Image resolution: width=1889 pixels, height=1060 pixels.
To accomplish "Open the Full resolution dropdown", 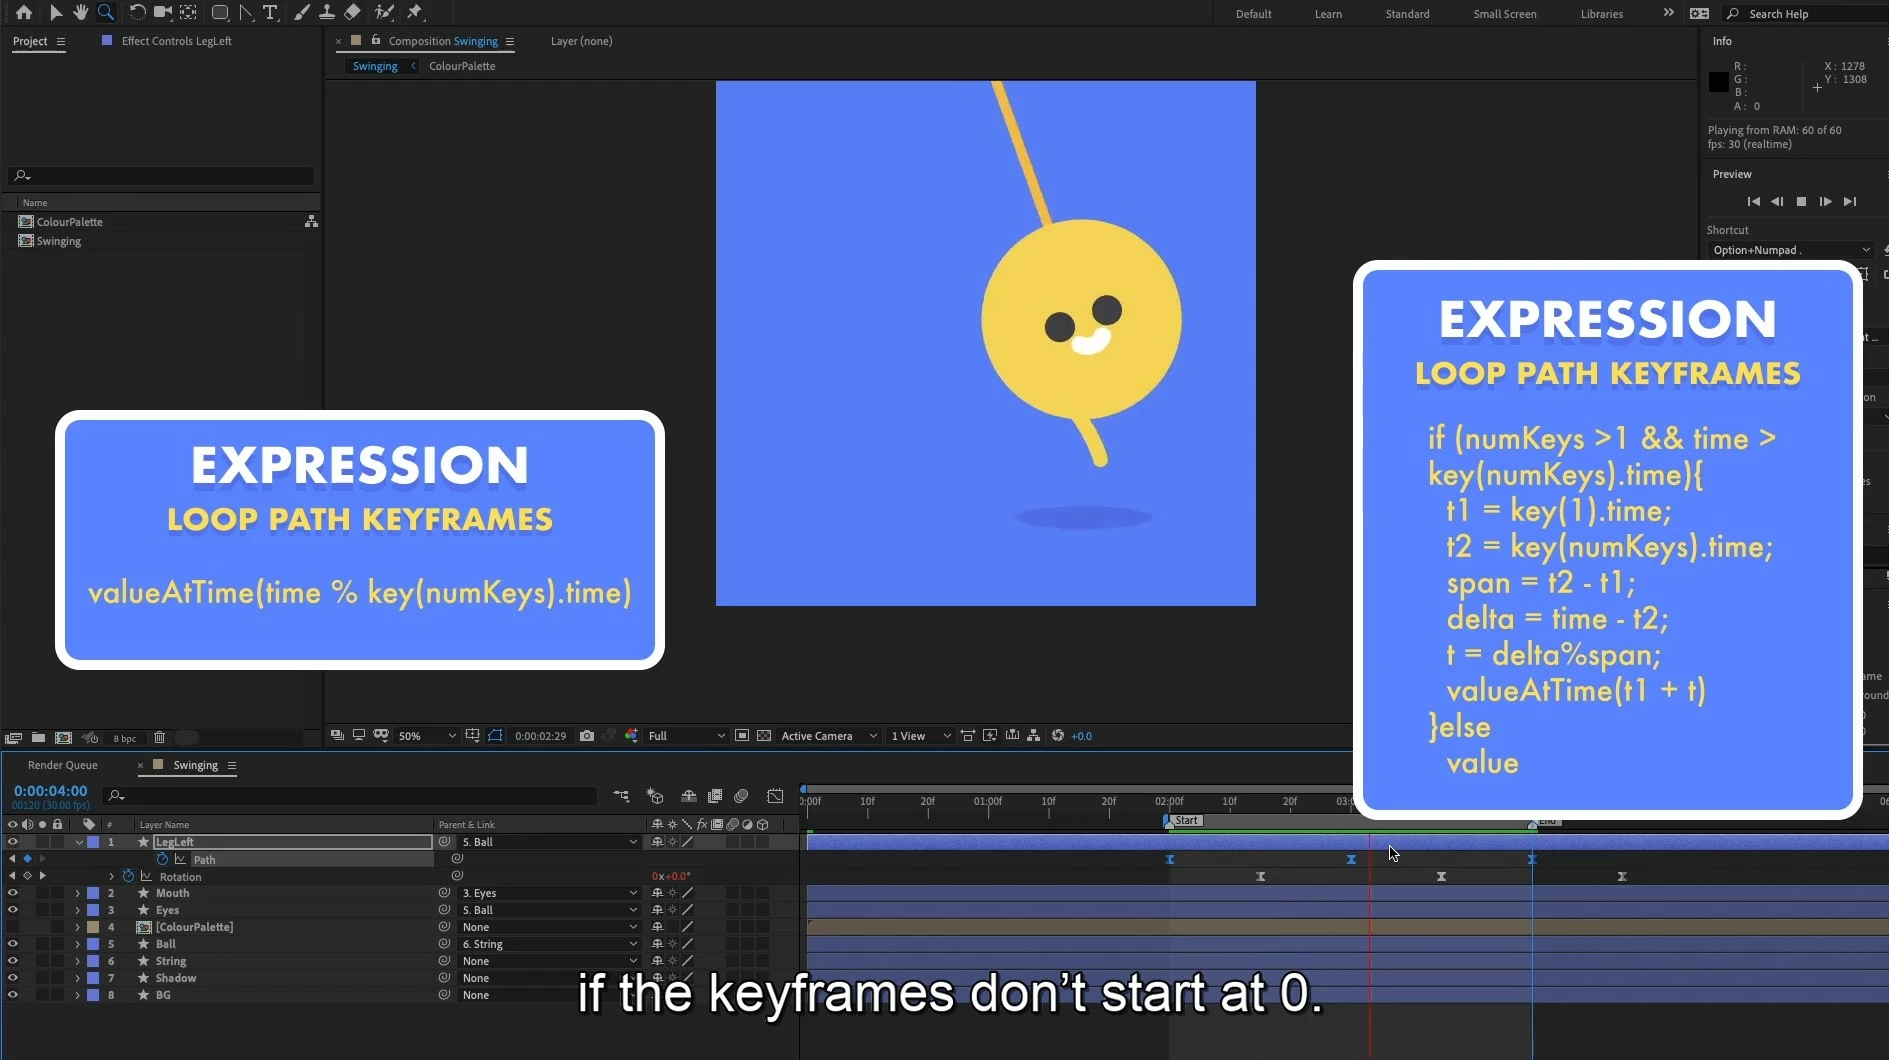I will [x=686, y=736].
